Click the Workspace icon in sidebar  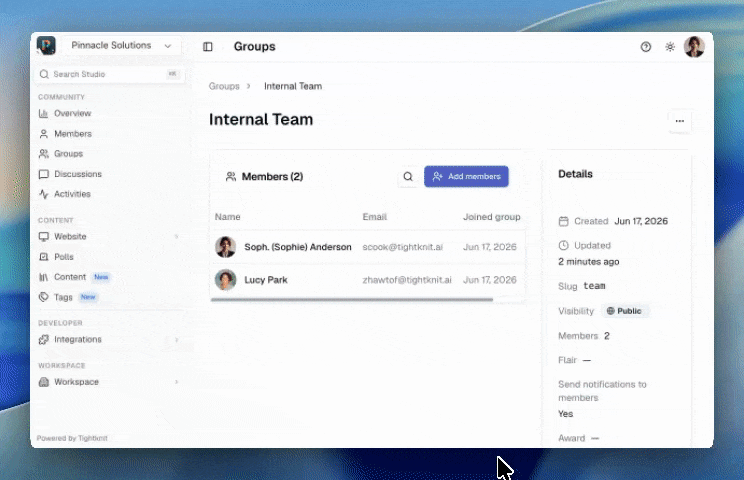click(x=44, y=382)
